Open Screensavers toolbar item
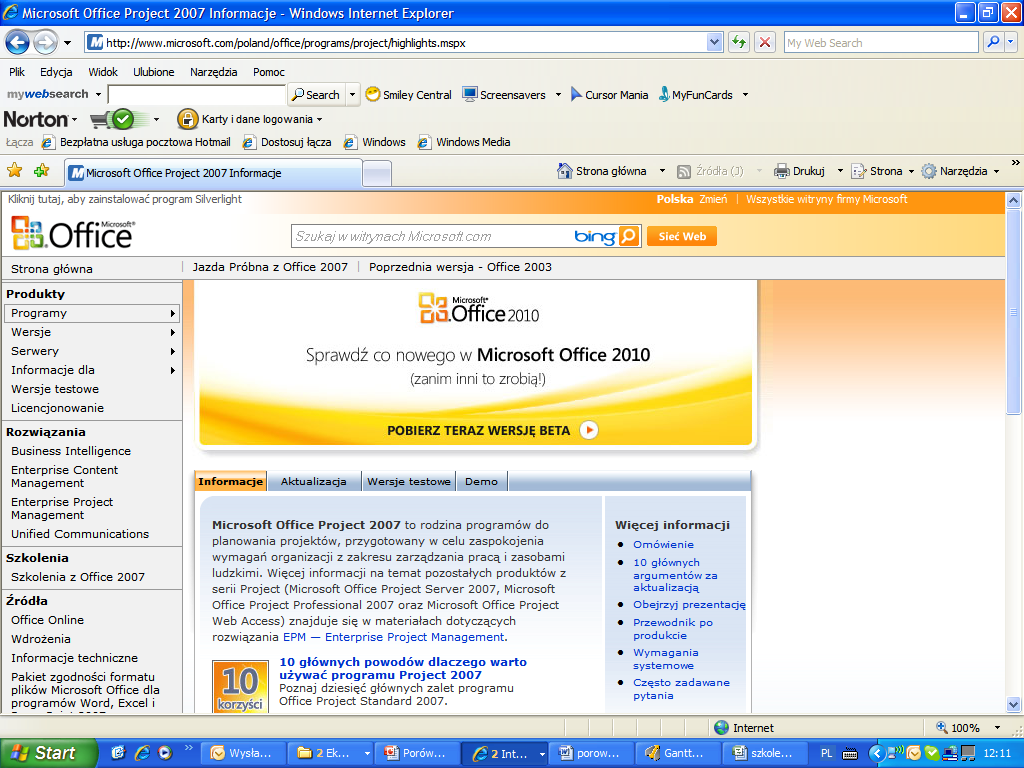 coord(504,95)
